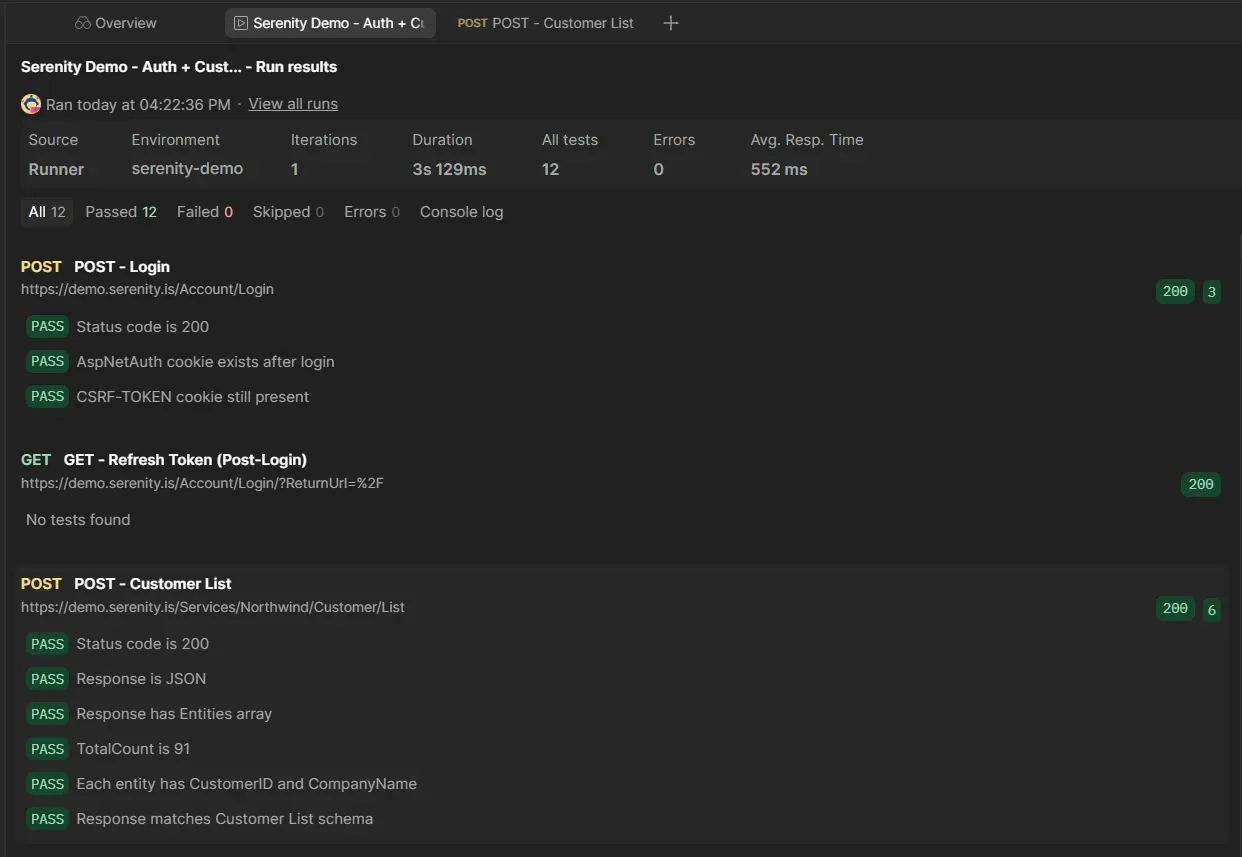Image resolution: width=1242 pixels, height=857 pixels.
Task: Click the Overview tab icon
Action: pyautogui.click(x=84, y=23)
